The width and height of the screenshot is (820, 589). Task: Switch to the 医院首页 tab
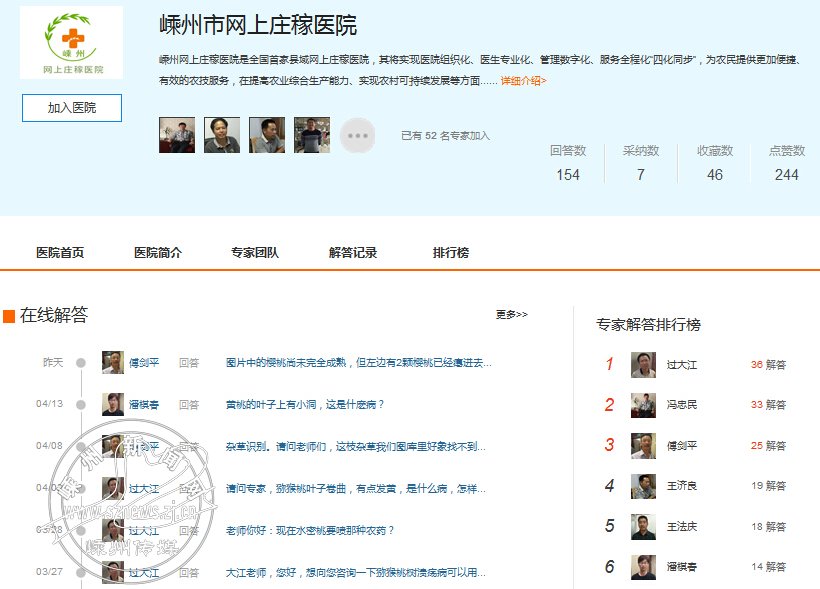tap(60, 253)
